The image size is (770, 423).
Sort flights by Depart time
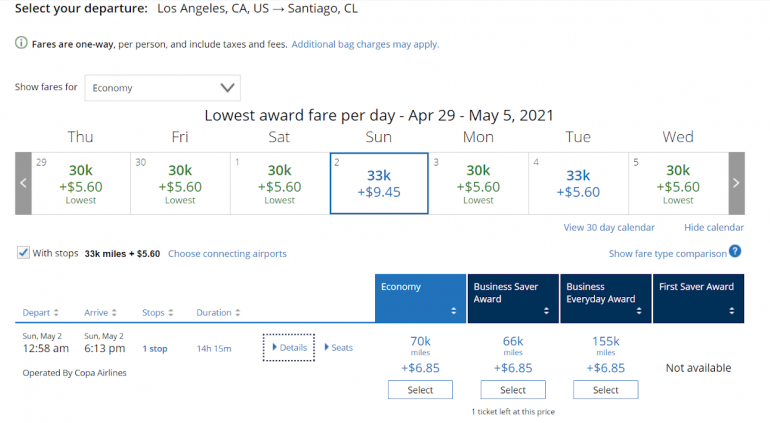click(40, 313)
